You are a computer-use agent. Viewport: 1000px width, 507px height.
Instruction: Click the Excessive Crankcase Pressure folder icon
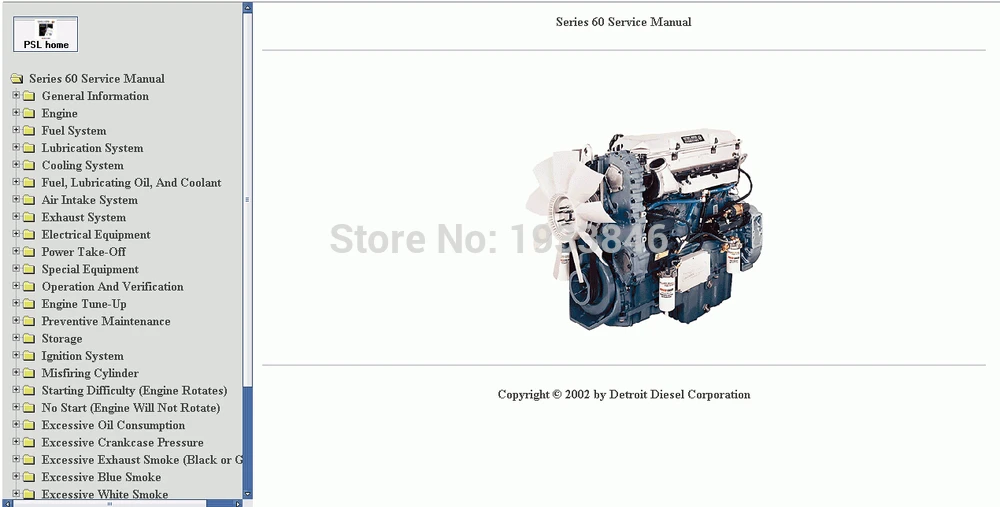tap(29, 442)
